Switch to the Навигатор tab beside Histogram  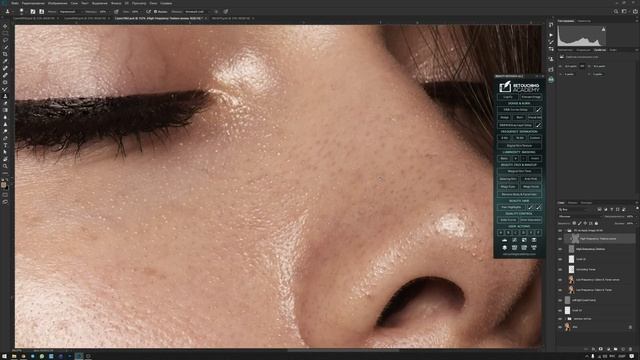tap(584, 21)
